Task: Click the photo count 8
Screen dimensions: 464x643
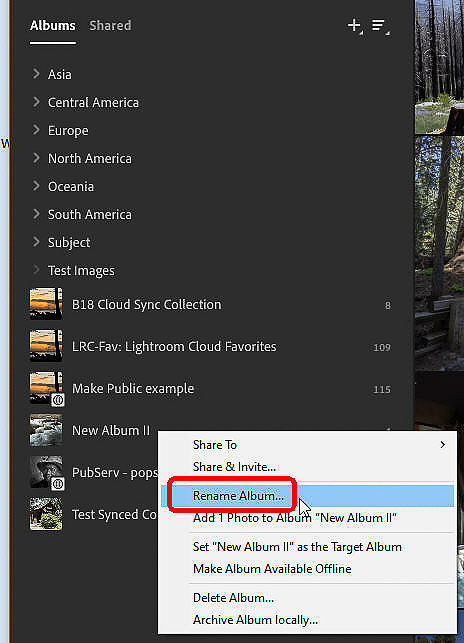Action: [x=388, y=305]
